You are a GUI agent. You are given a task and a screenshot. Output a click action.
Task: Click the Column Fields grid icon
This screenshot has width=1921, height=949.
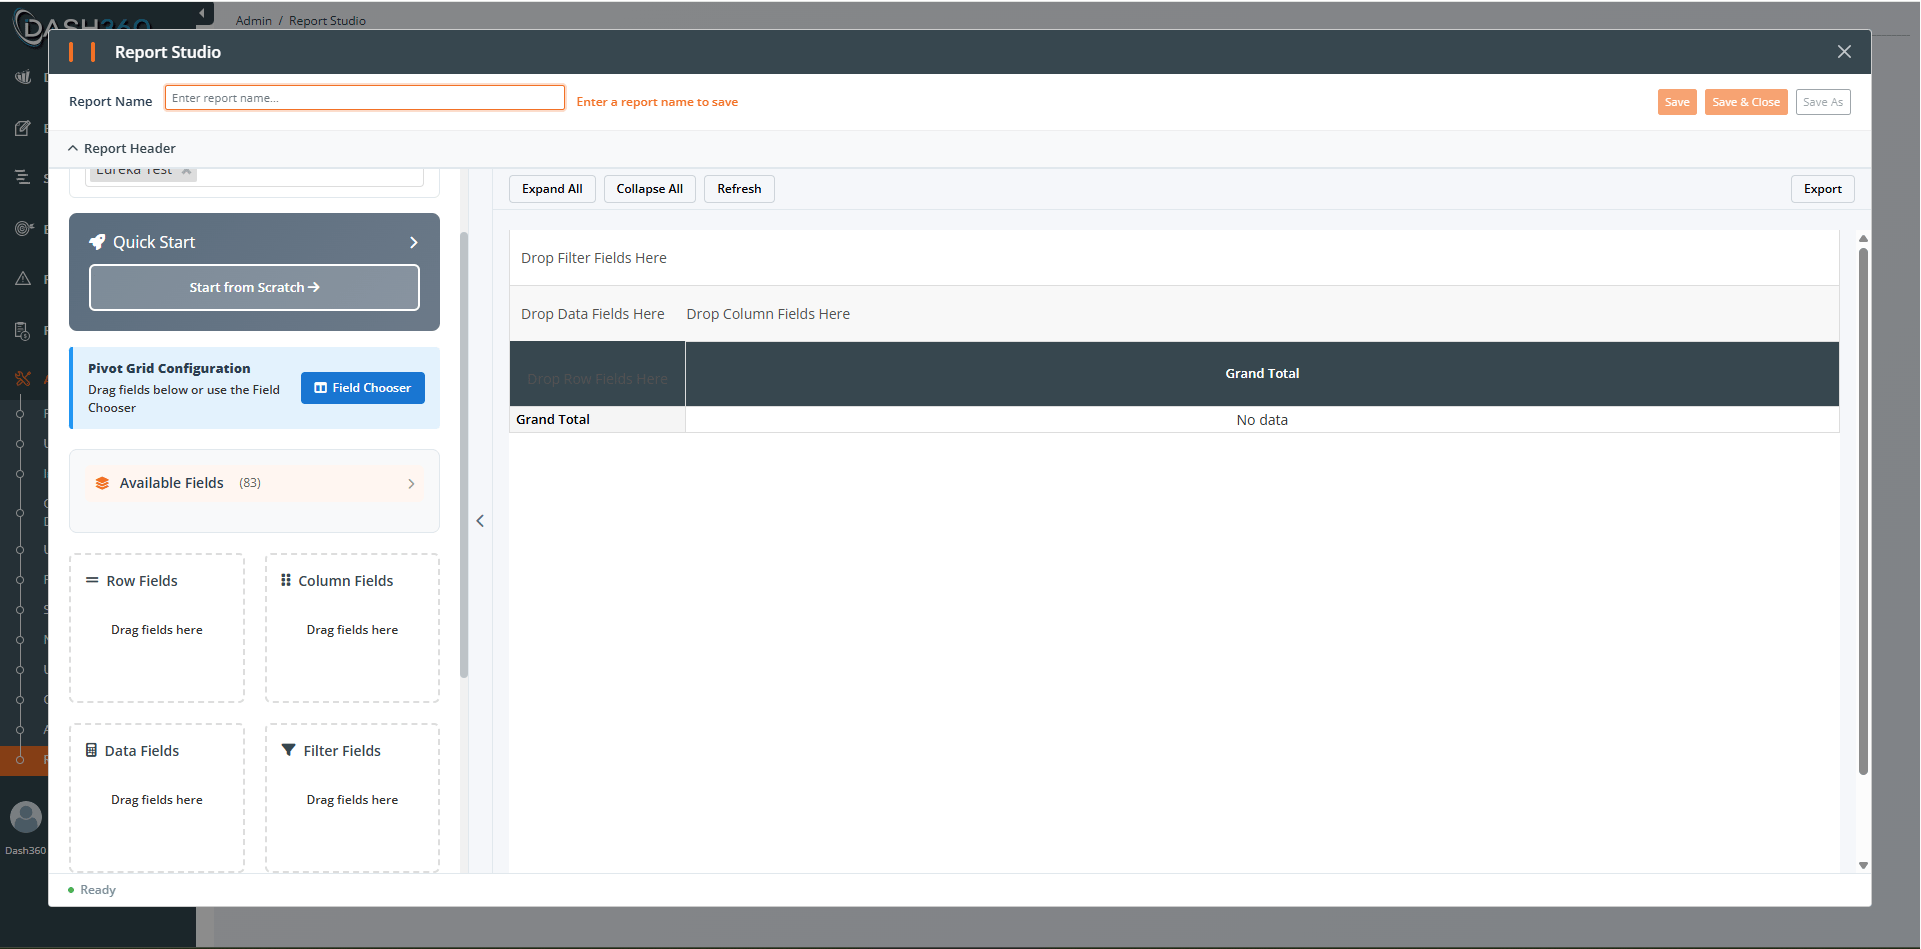[x=286, y=580]
